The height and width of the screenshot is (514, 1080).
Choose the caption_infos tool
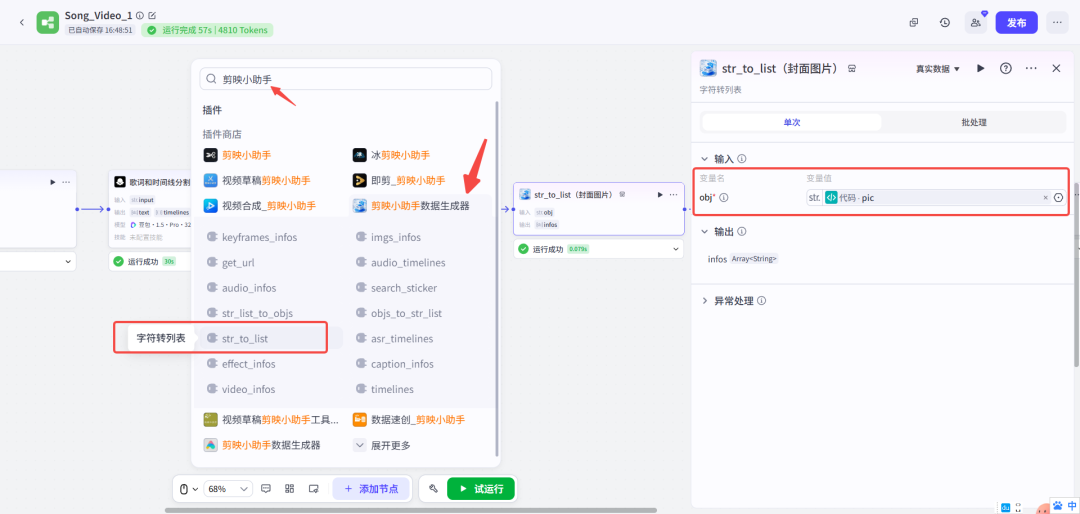pyautogui.click(x=395, y=364)
